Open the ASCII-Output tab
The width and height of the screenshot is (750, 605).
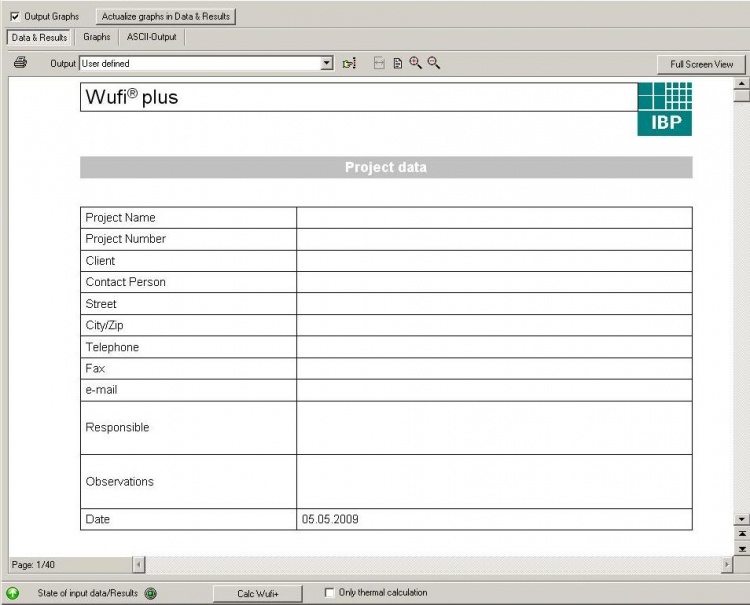point(152,37)
